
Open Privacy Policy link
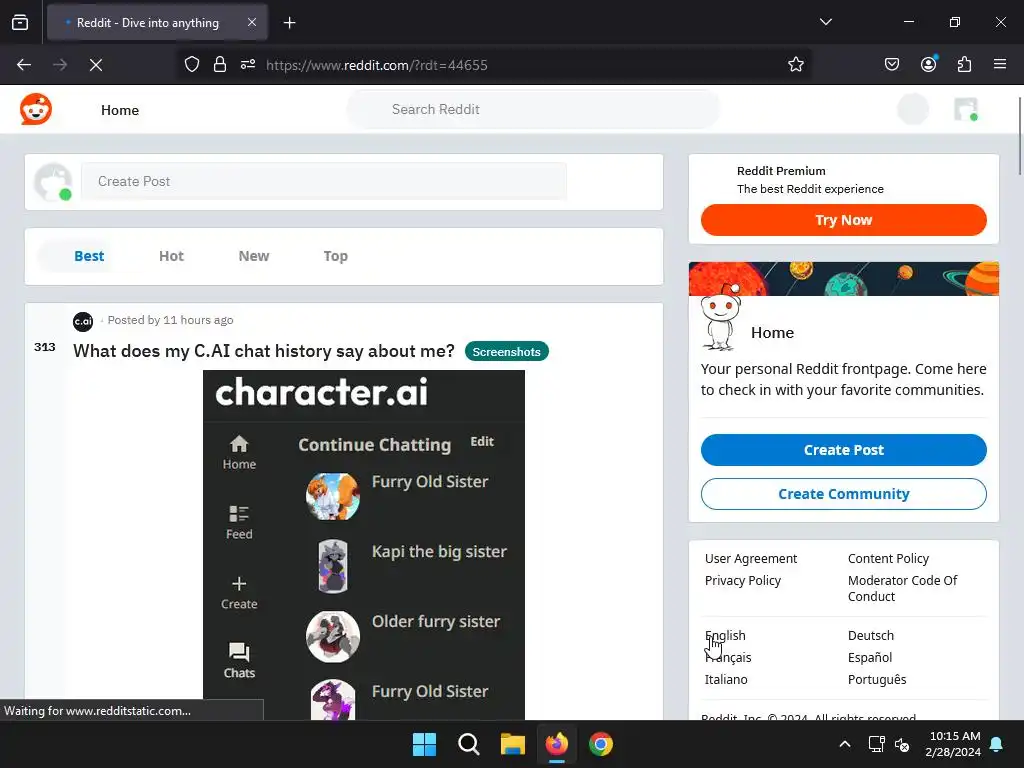coord(743,581)
